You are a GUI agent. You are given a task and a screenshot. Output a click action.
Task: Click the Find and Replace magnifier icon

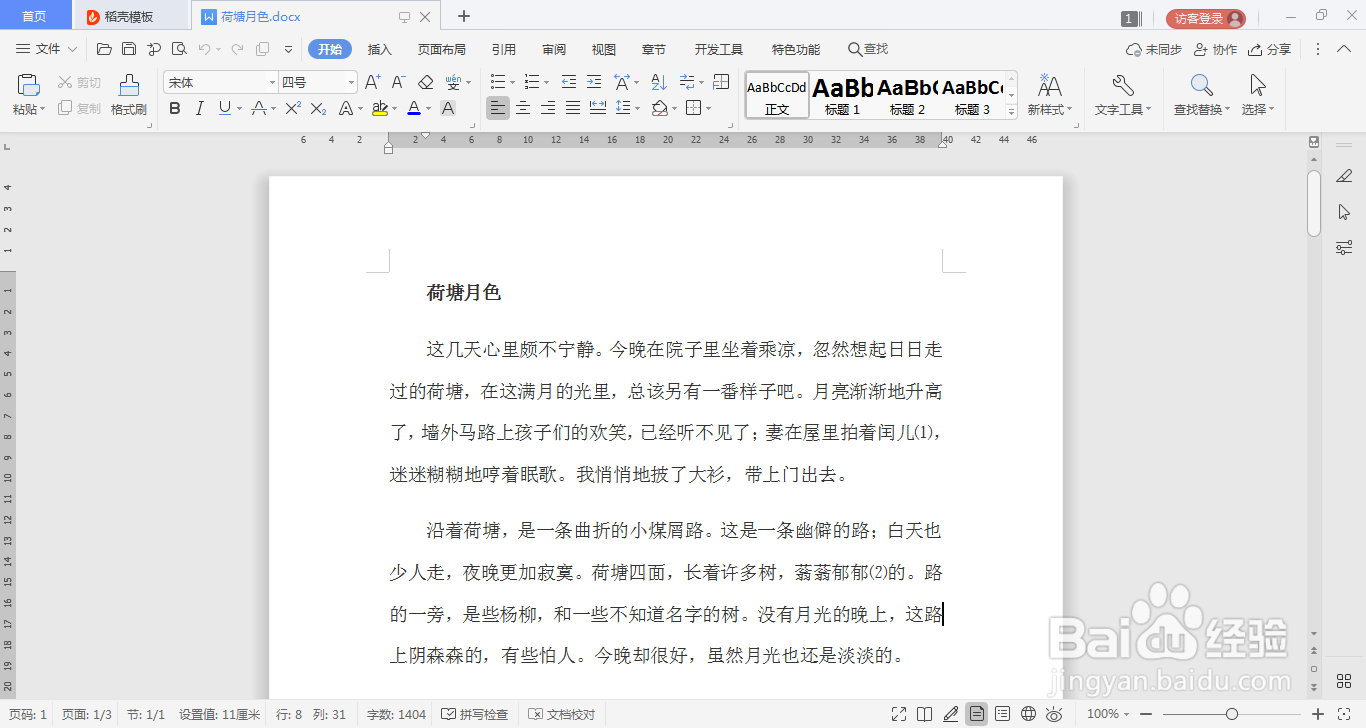(x=1202, y=85)
